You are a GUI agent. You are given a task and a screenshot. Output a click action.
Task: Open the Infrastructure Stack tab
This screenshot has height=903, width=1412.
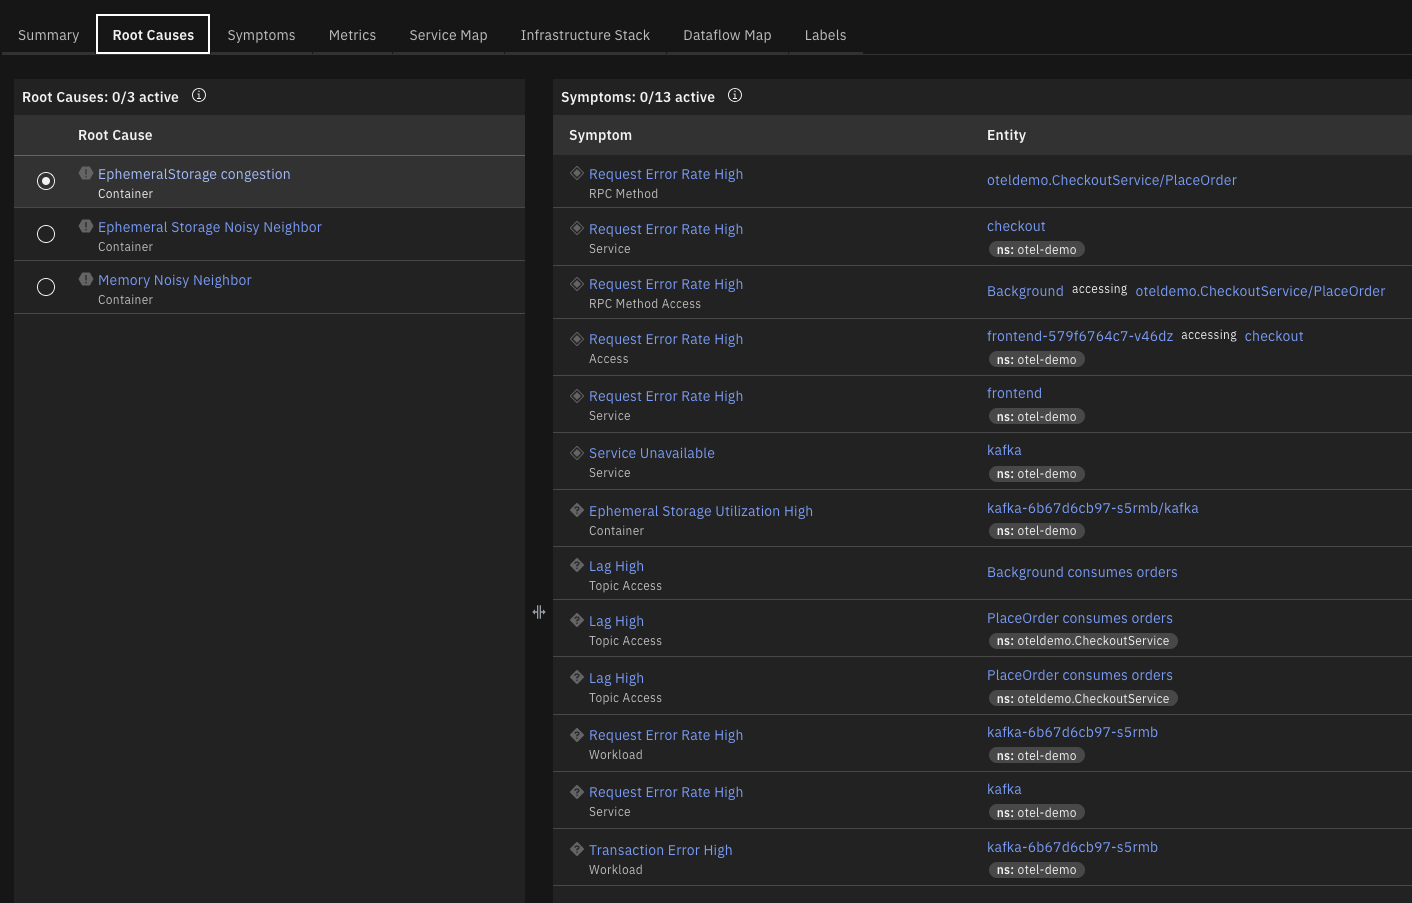pos(585,35)
